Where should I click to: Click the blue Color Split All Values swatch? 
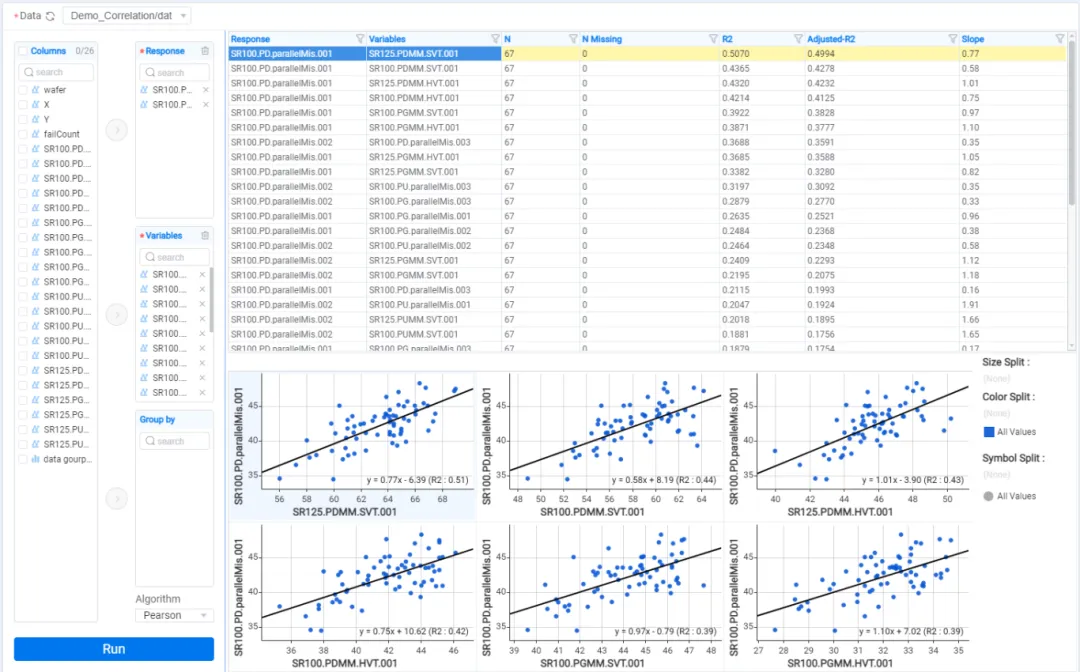[x=989, y=432]
